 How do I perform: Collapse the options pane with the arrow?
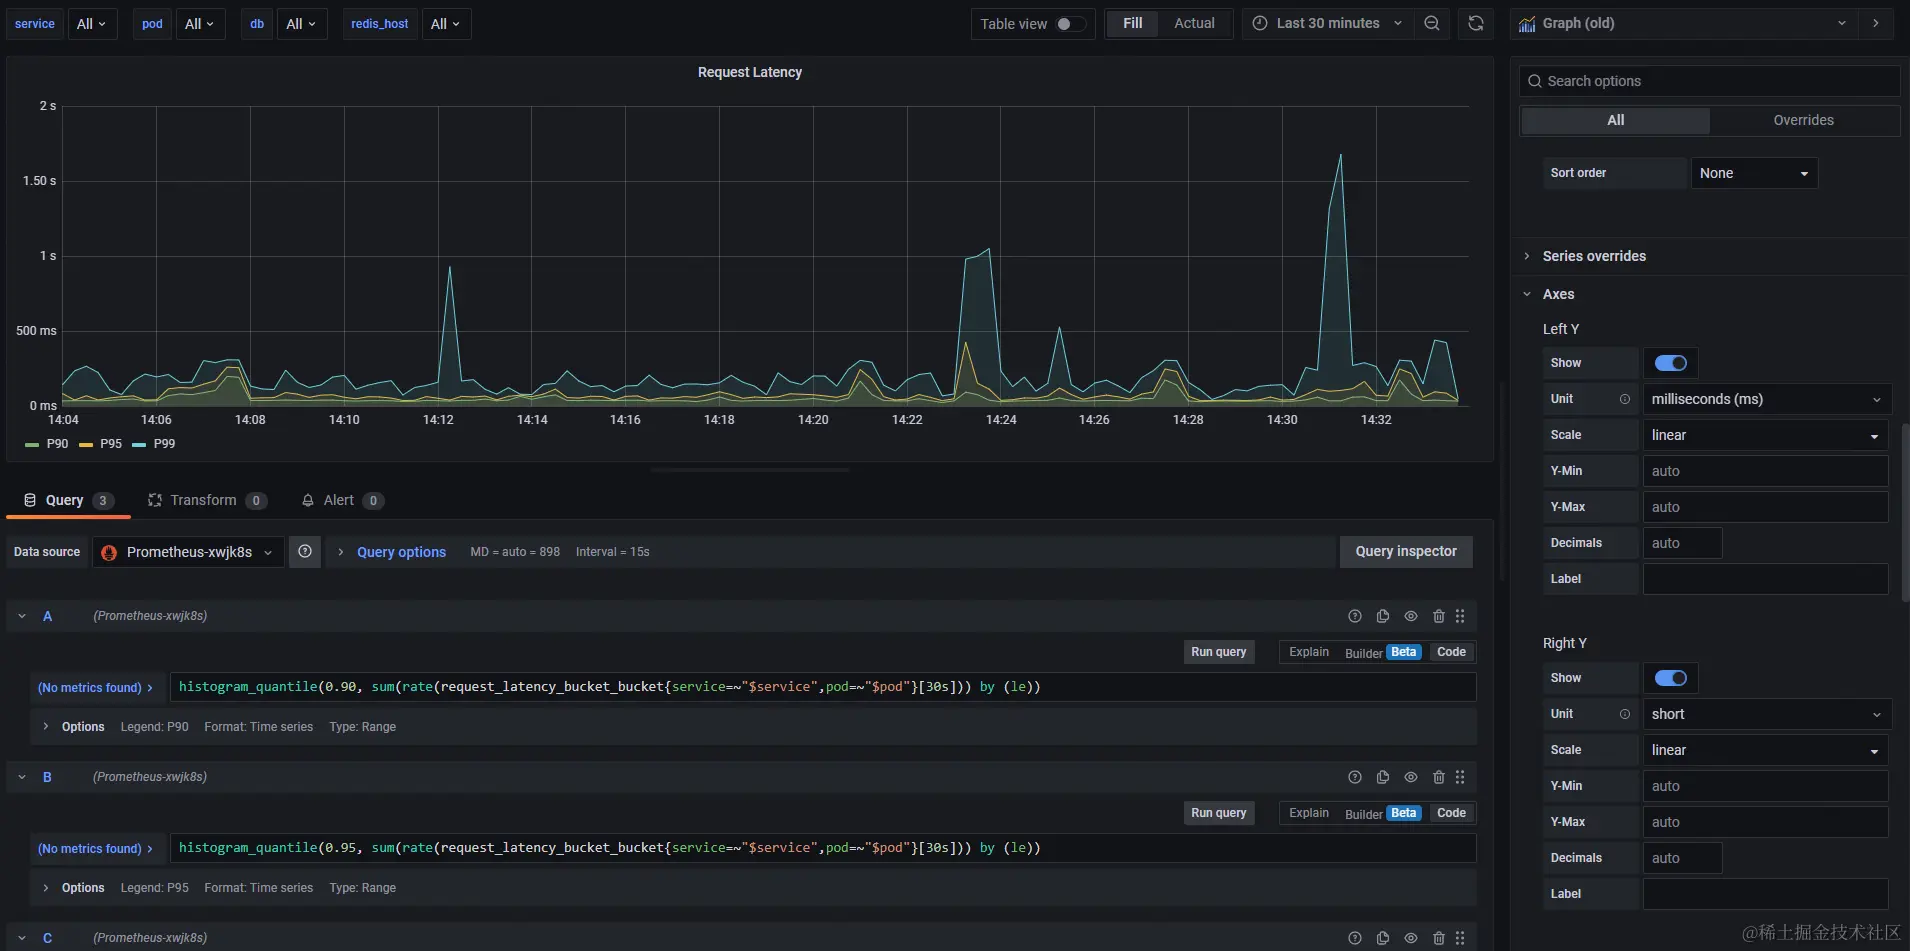[1876, 23]
